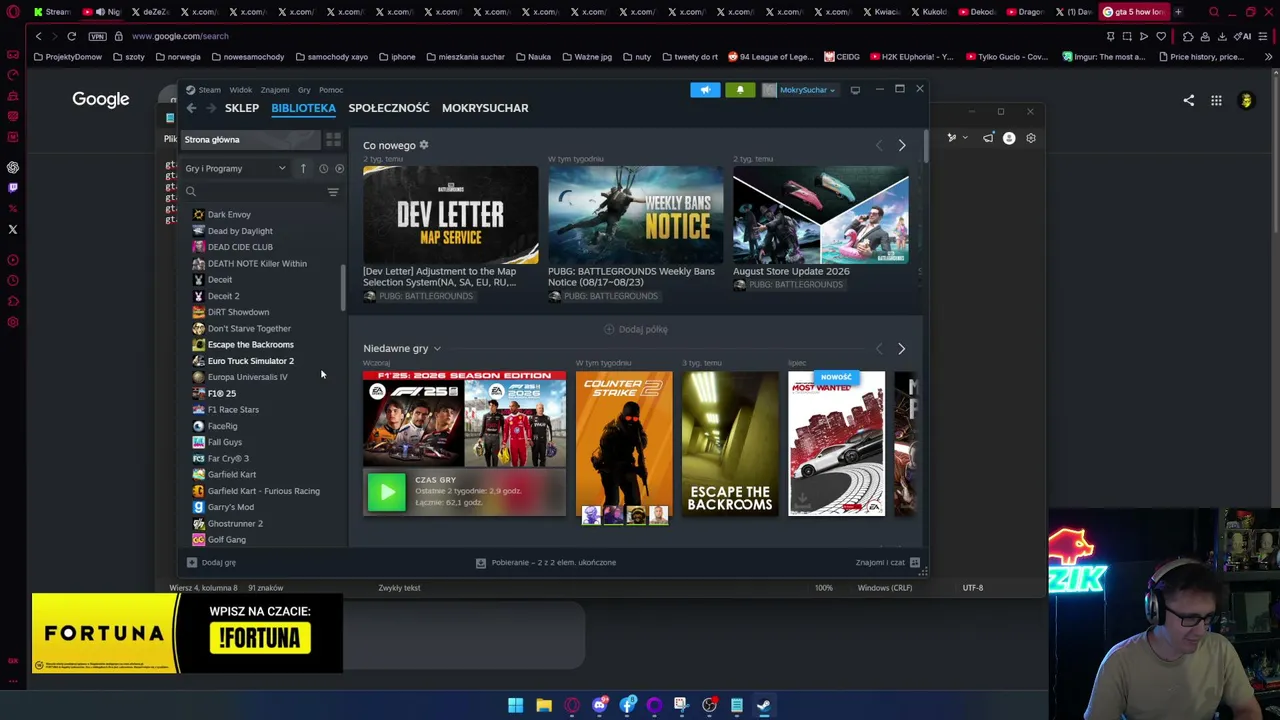Click Notepad 100% zoom status entry
This screenshot has height=720, width=1280.
click(823, 588)
